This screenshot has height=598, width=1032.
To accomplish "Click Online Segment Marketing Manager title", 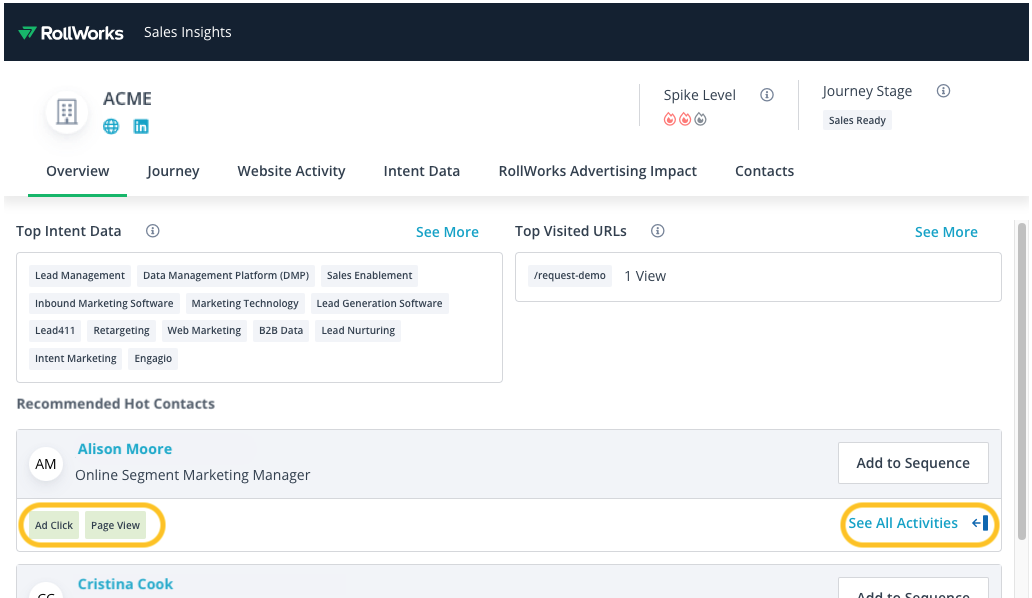I will pyautogui.click(x=193, y=475).
